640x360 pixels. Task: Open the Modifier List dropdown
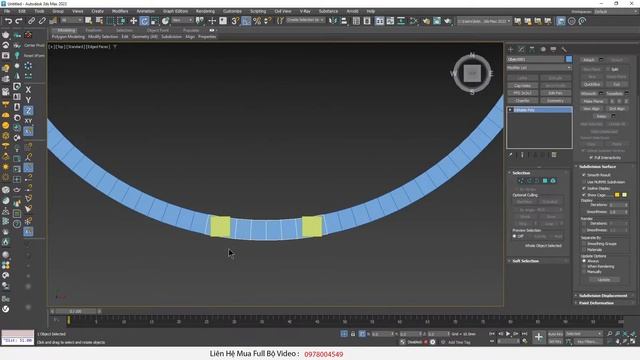click(x=539, y=68)
